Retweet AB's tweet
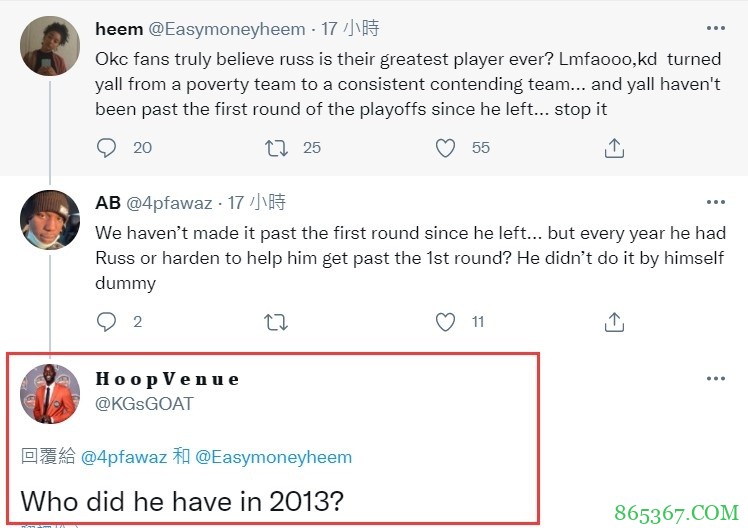Image resolution: width=748 pixels, height=528 pixels. pos(277,322)
